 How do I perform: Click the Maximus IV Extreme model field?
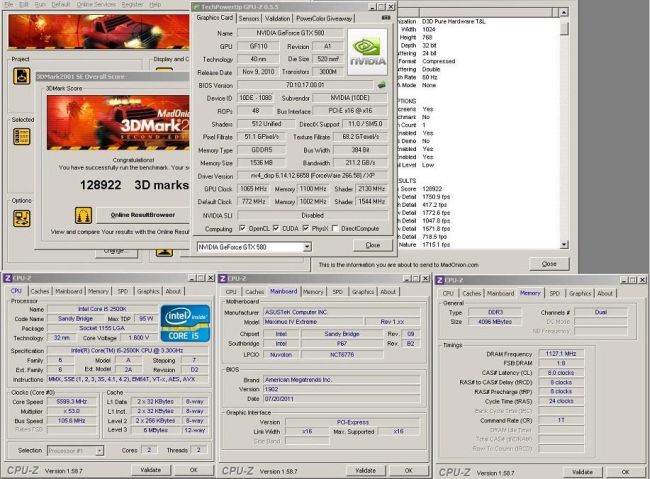[x=313, y=322]
